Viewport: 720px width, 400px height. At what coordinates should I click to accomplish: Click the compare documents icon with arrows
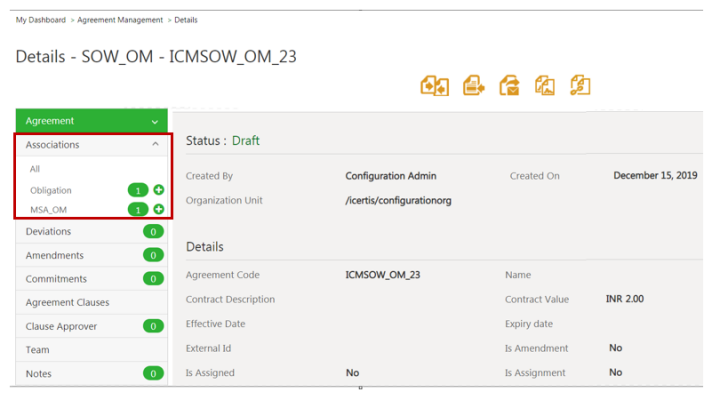[435, 86]
